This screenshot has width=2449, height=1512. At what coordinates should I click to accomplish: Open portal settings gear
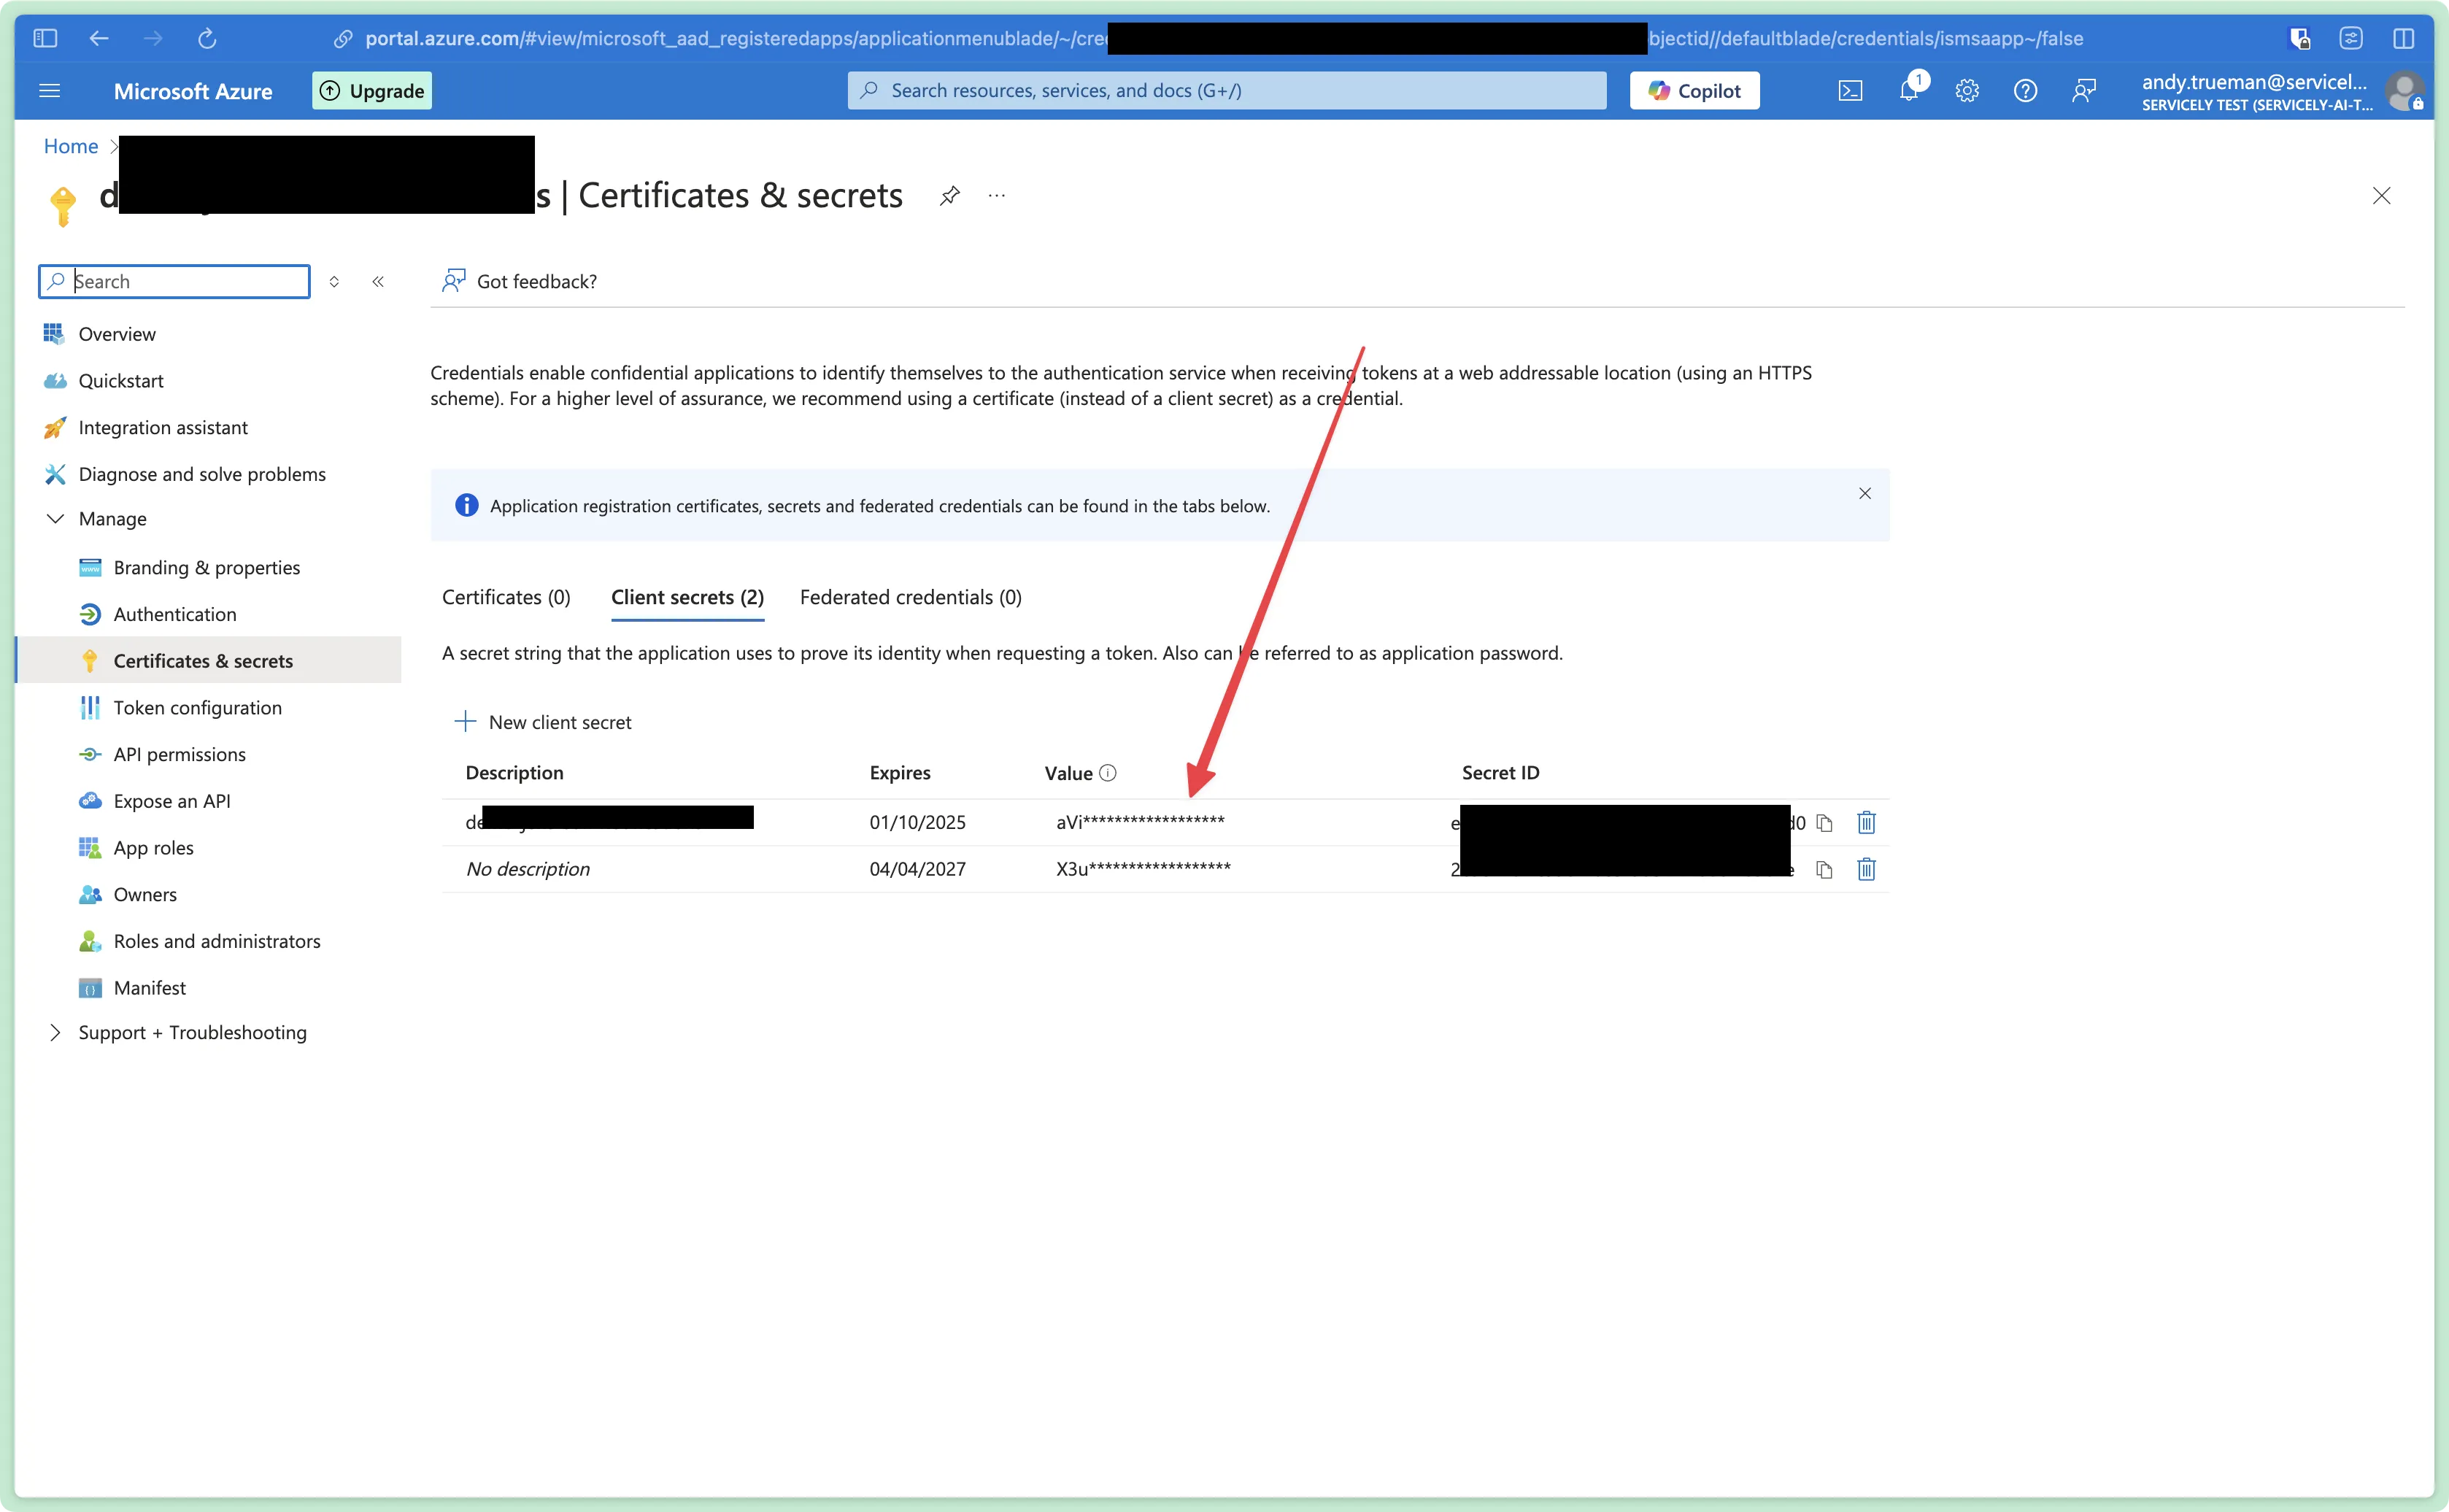[1967, 91]
